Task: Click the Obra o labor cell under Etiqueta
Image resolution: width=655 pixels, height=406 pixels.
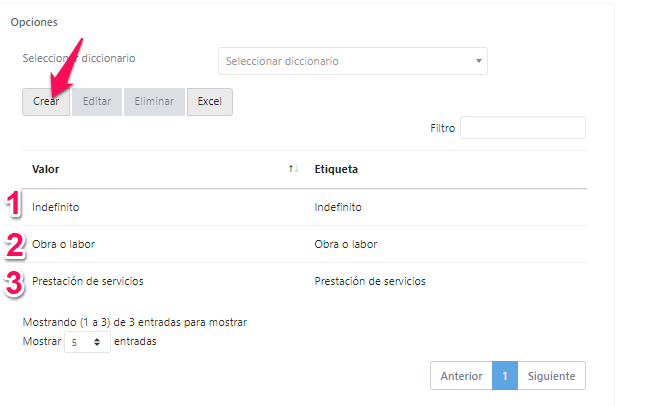Action: click(x=345, y=244)
